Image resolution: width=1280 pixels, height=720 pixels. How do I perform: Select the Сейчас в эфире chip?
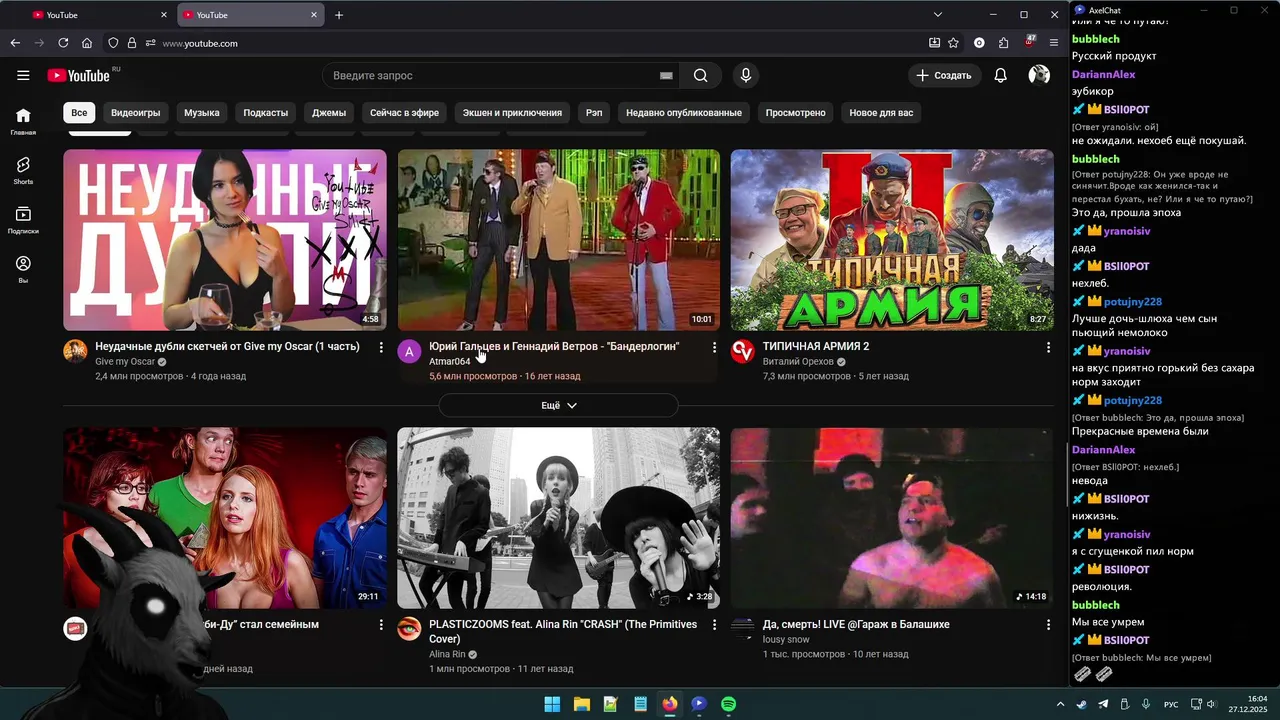404,113
